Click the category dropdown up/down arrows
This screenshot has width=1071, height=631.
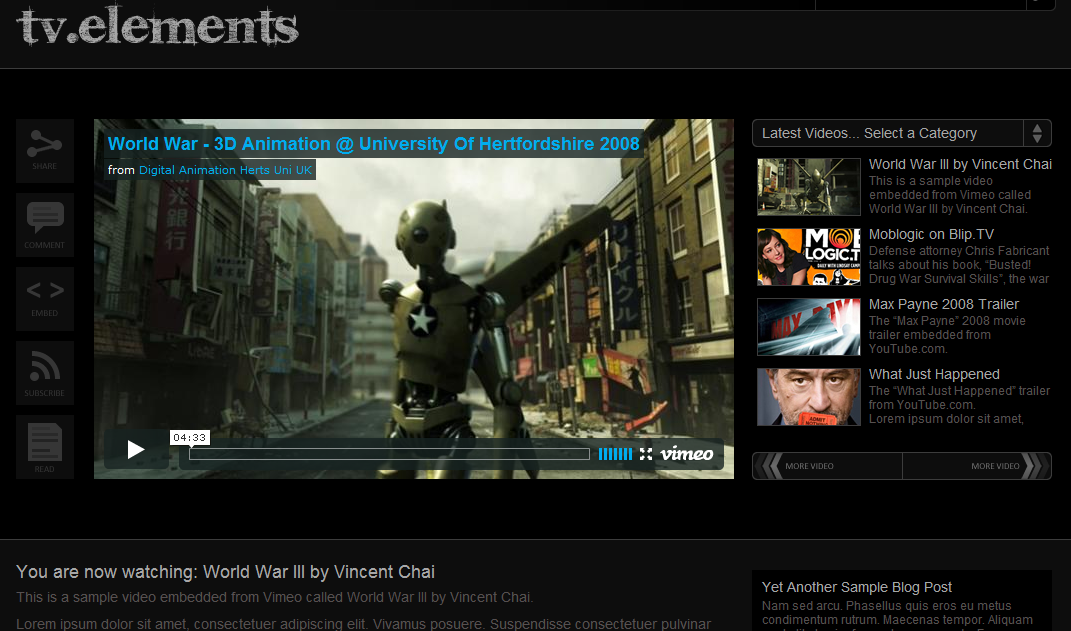tap(1037, 133)
